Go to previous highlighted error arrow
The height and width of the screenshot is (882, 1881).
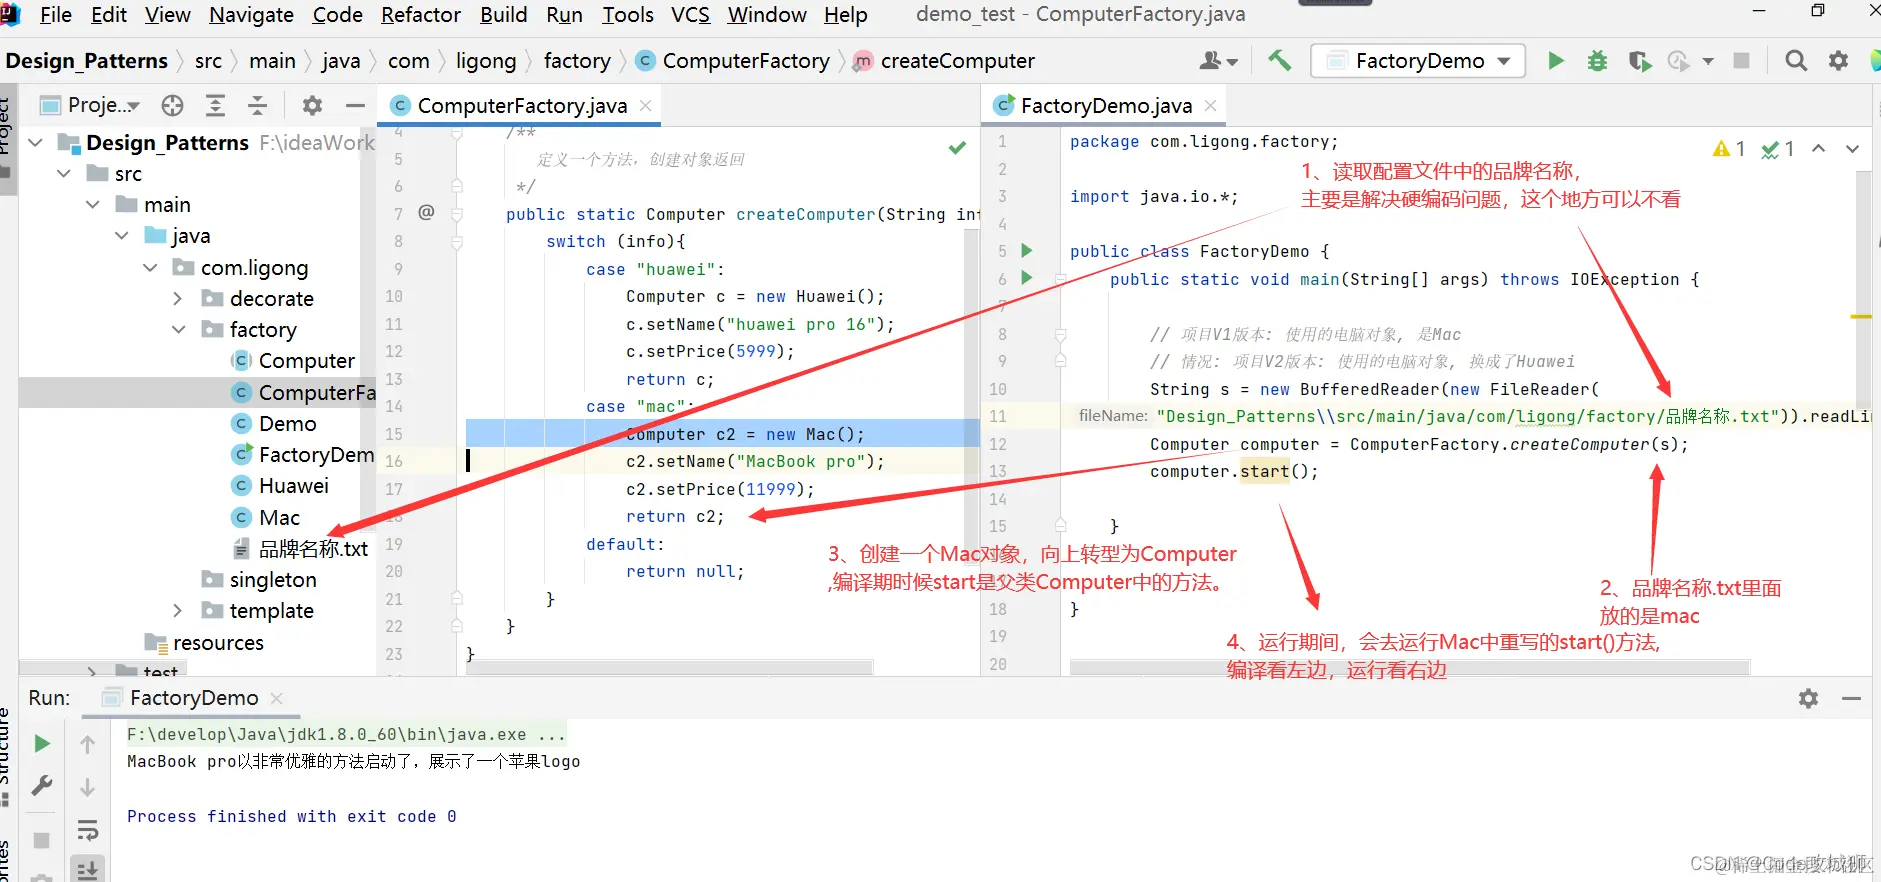click(x=1819, y=149)
